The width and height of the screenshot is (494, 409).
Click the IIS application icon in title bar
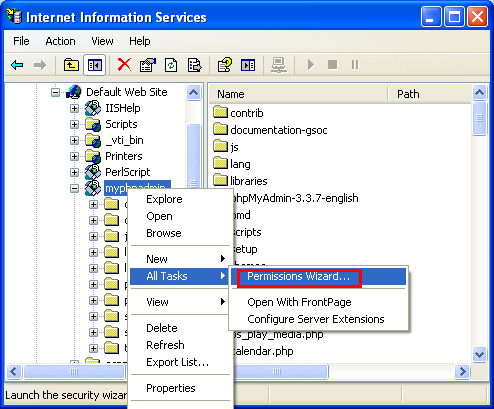14,16
